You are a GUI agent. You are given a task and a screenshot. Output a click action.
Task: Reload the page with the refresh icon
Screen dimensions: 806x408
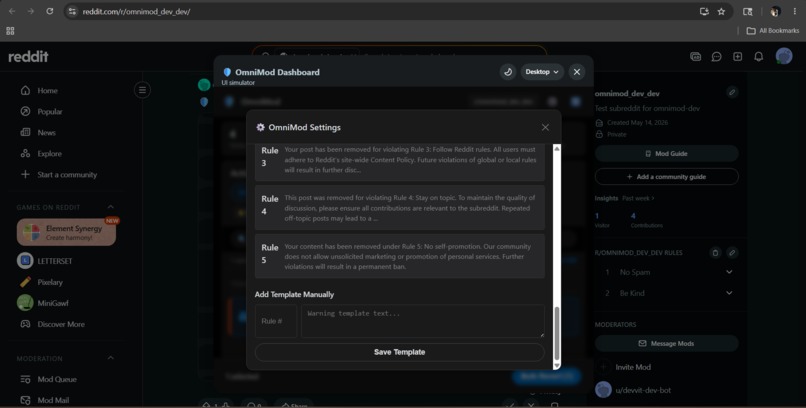point(50,11)
